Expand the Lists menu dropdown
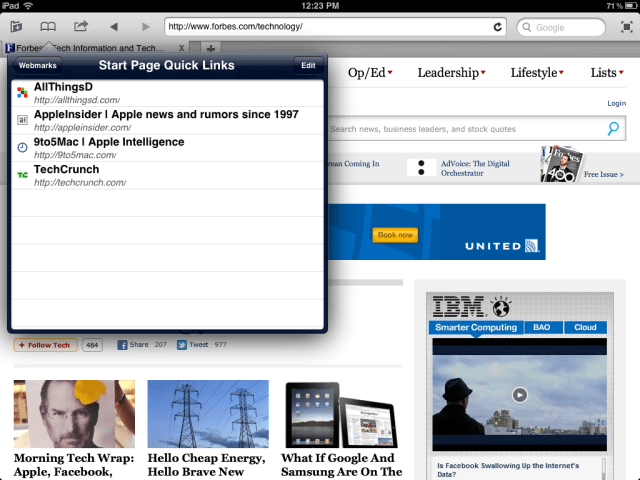 (608, 73)
